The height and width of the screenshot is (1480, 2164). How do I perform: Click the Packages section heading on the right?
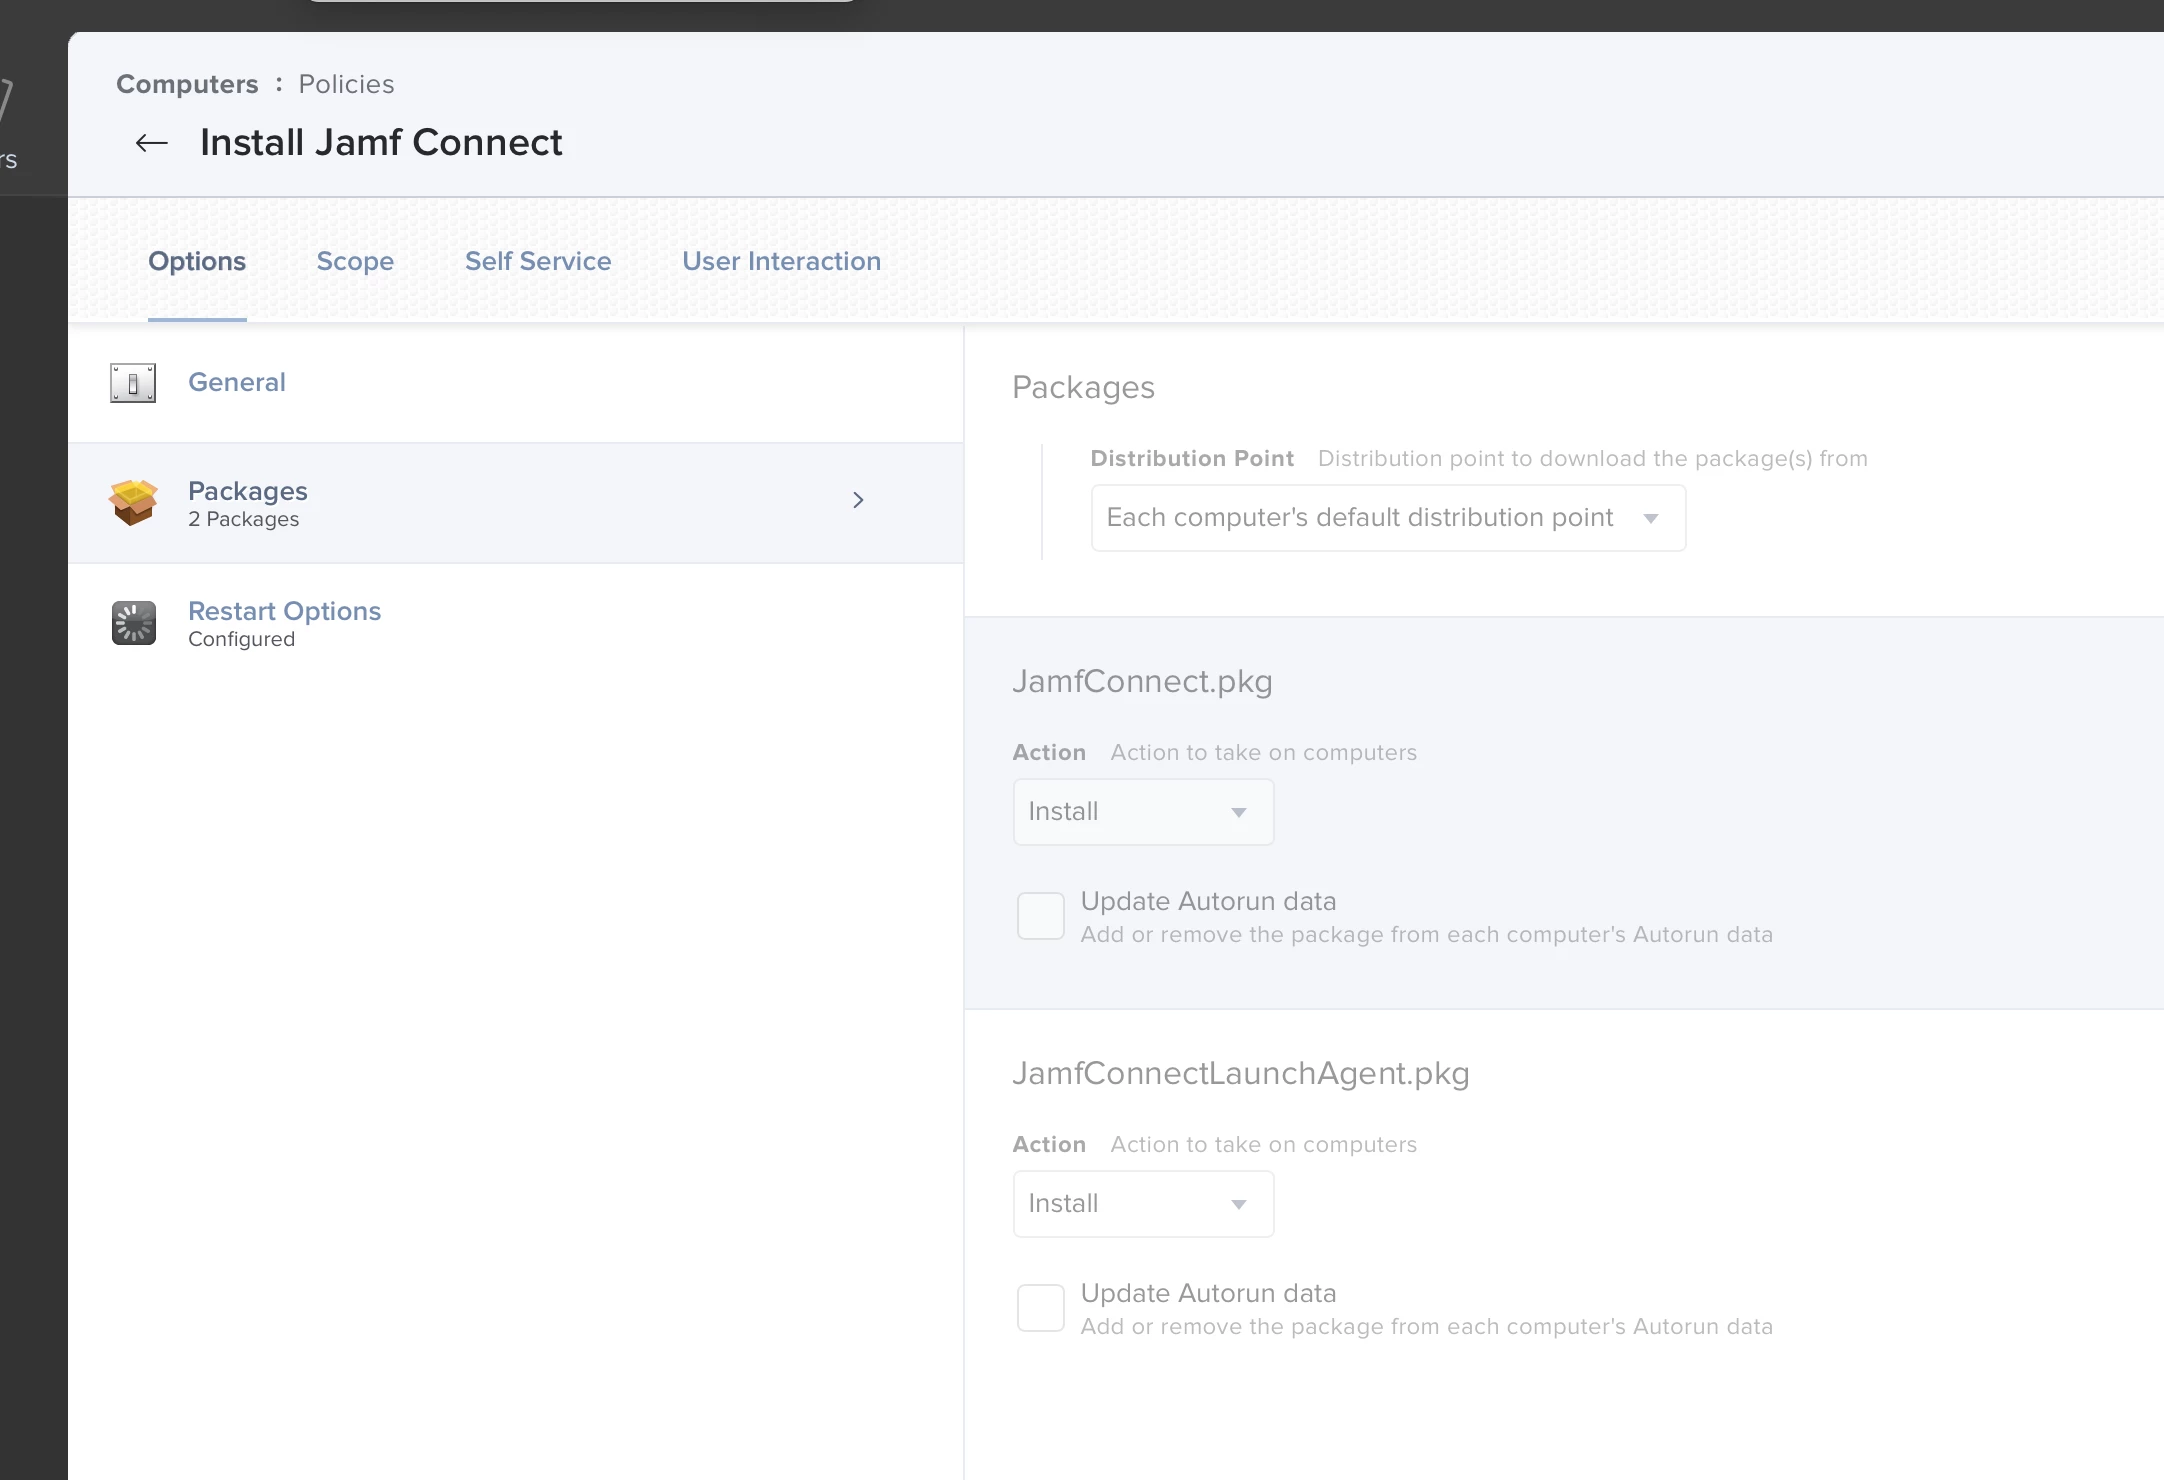coord(1083,388)
